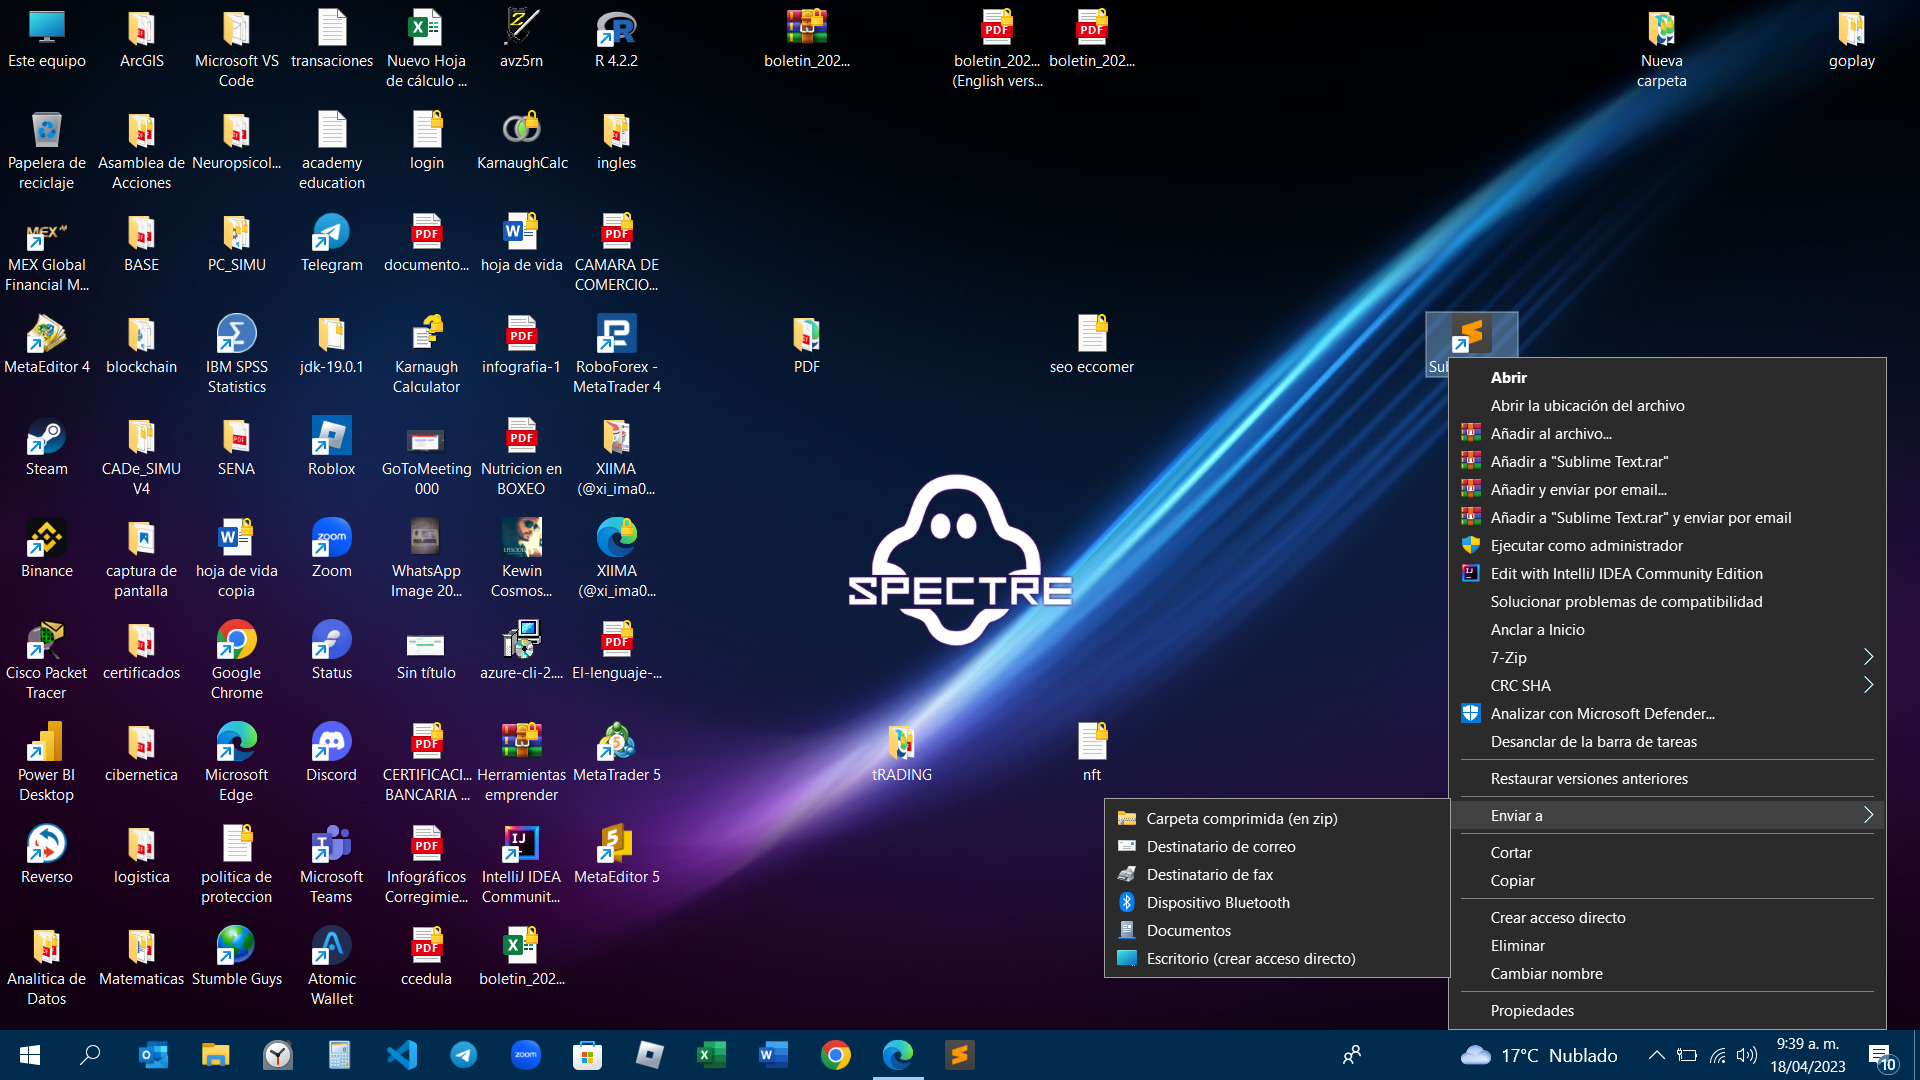
Task: Select Solucionar problemas de compatibilidad
Action: point(1667,601)
